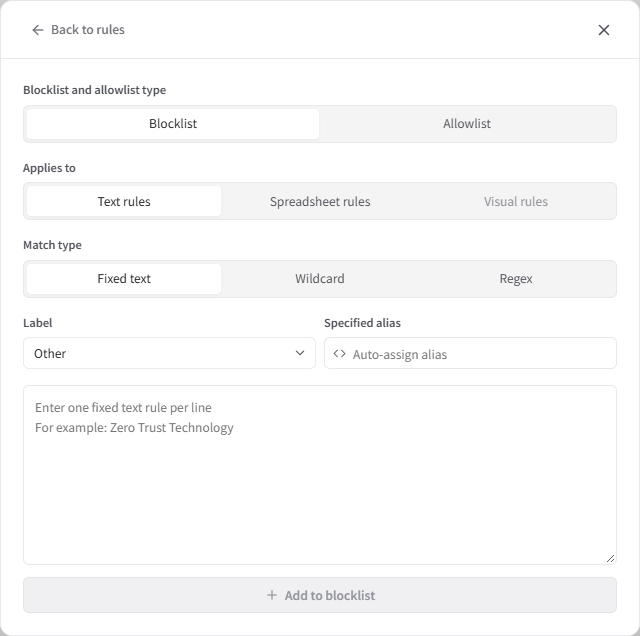The image size is (640, 636).
Task: Click into the fixed text rules textarea
Action: pos(320,475)
